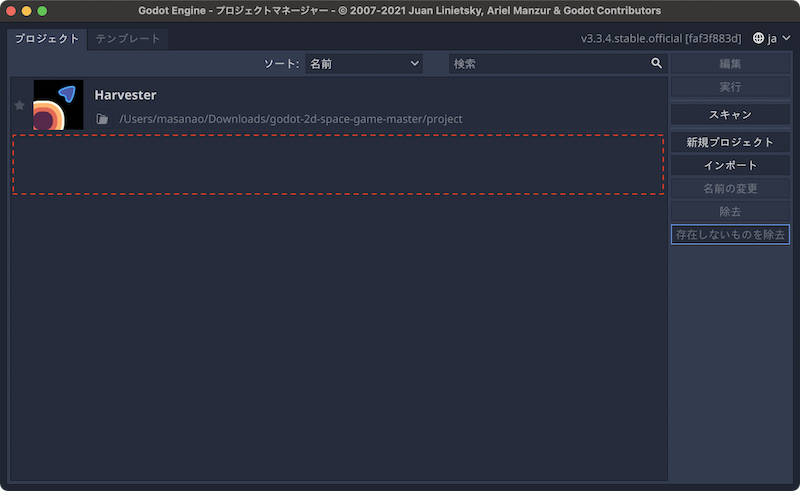800x491 pixels.
Task: Maximize window with green button
Action: [x=42, y=11]
